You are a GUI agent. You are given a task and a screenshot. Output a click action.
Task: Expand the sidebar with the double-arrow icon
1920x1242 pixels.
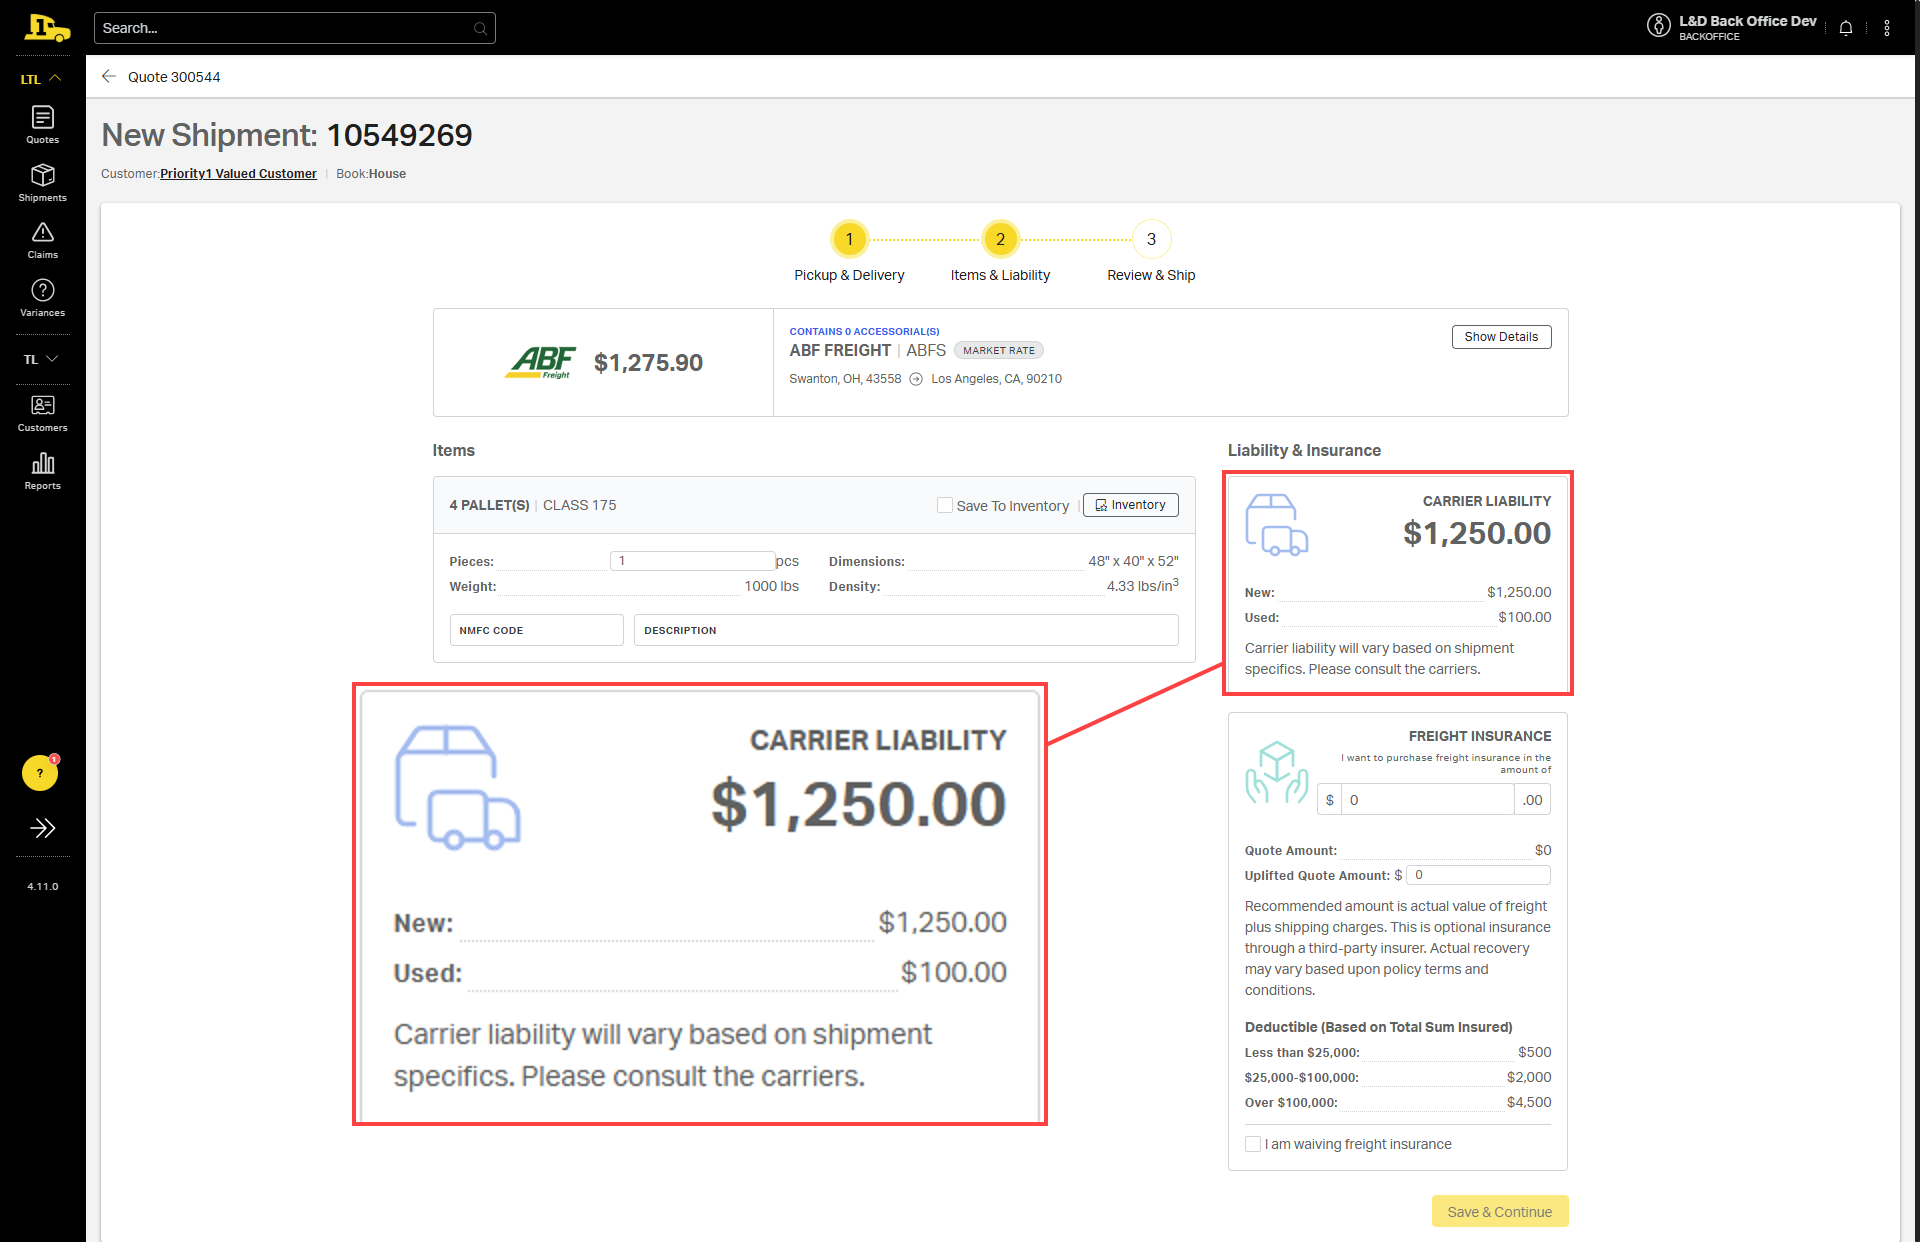click(x=42, y=828)
